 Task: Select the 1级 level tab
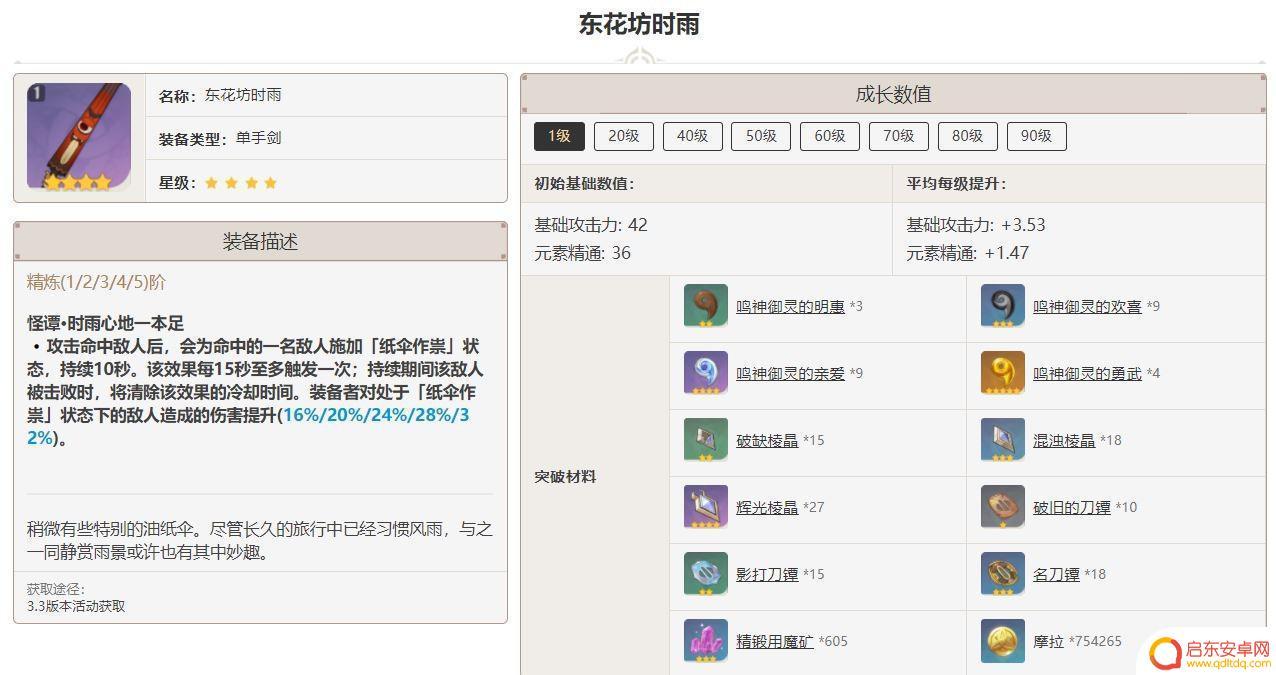(x=559, y=136)
